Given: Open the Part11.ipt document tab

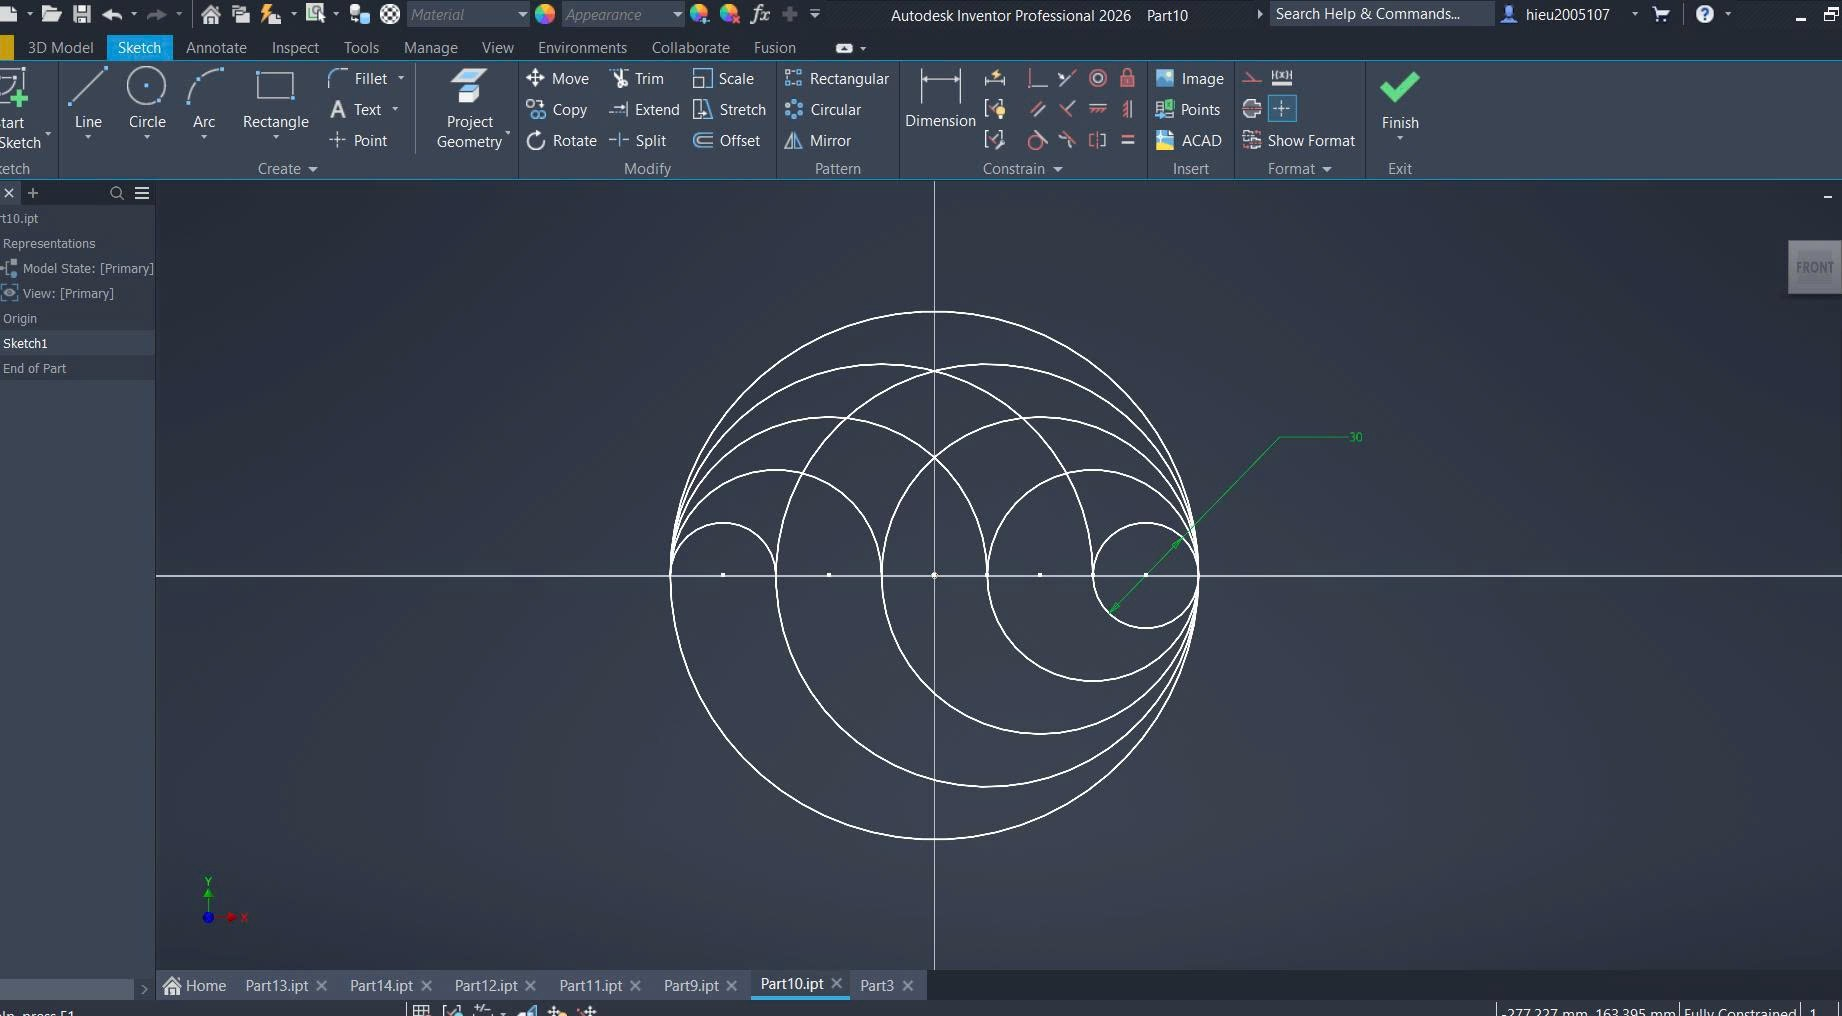Looking at the screenshot, I should (590, 985).
